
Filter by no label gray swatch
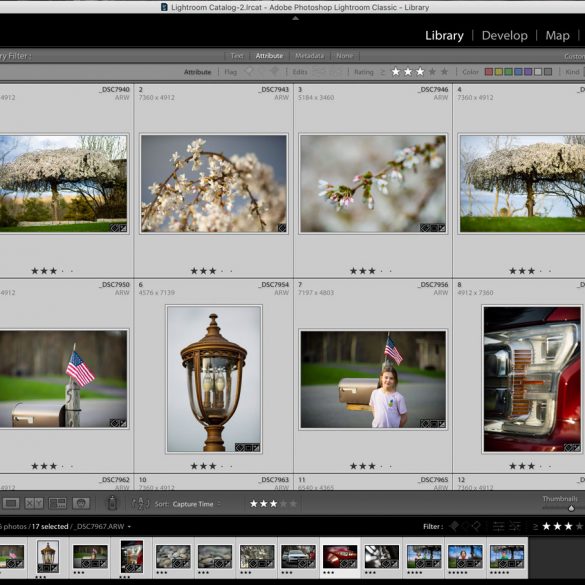click(x=548, y=72)
